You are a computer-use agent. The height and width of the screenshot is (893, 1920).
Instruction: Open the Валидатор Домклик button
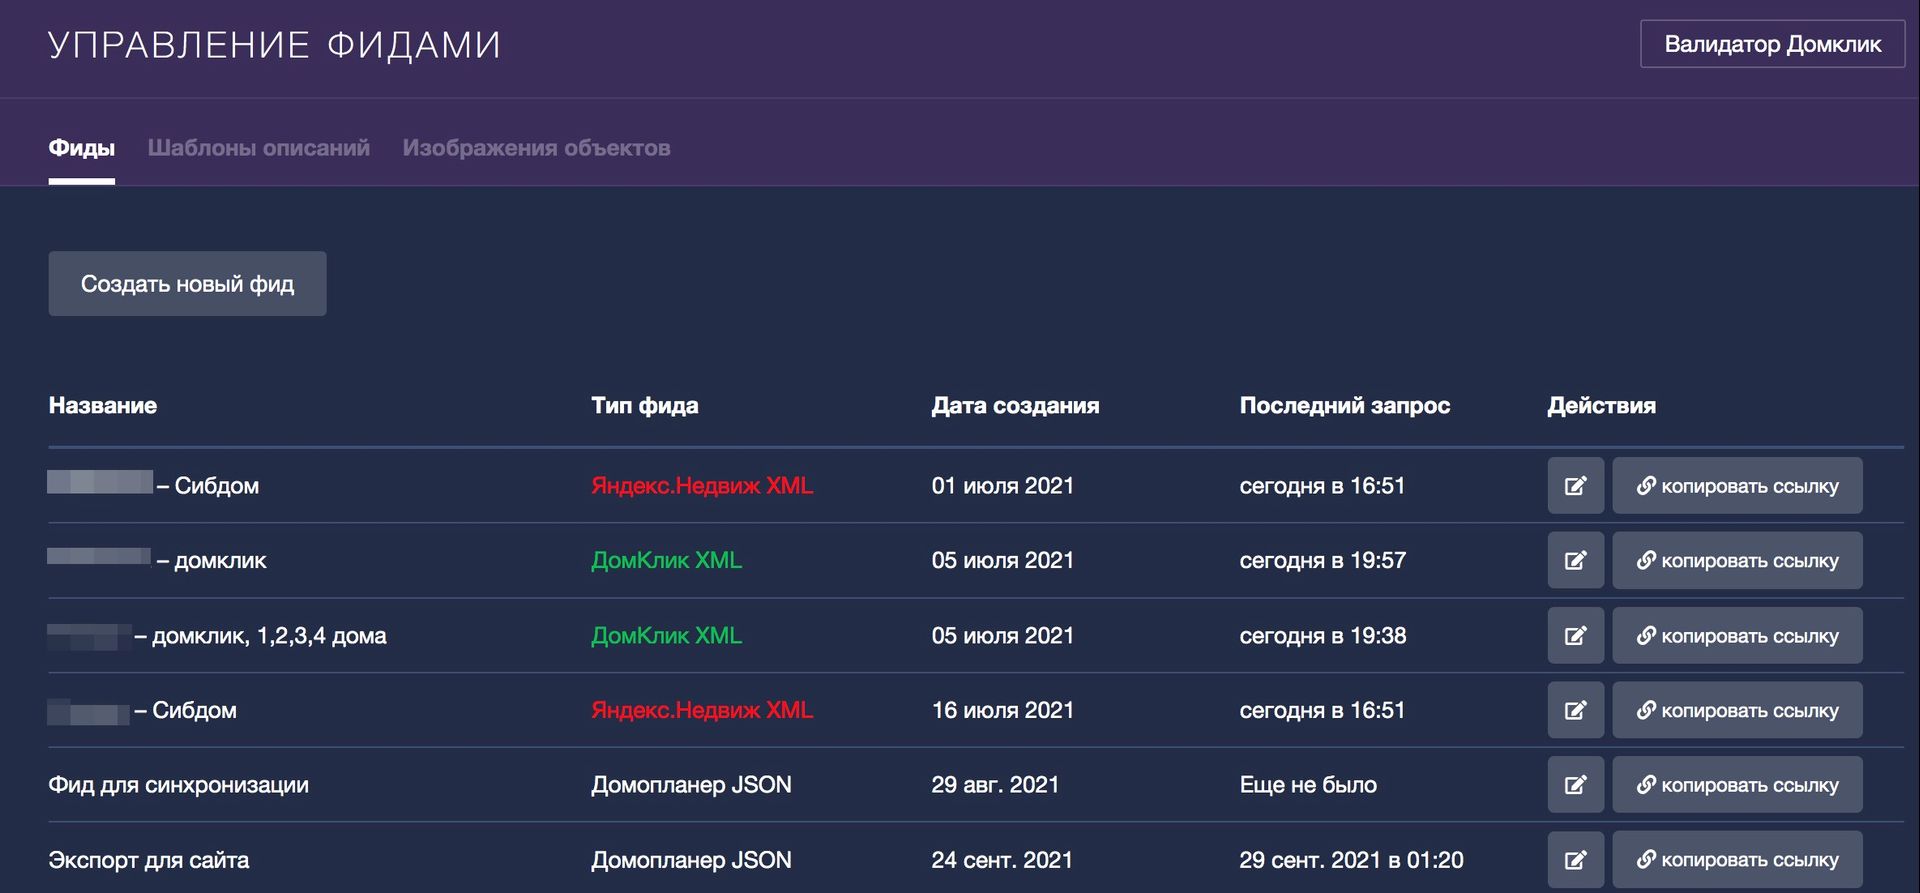click(x=1772, y=44)
